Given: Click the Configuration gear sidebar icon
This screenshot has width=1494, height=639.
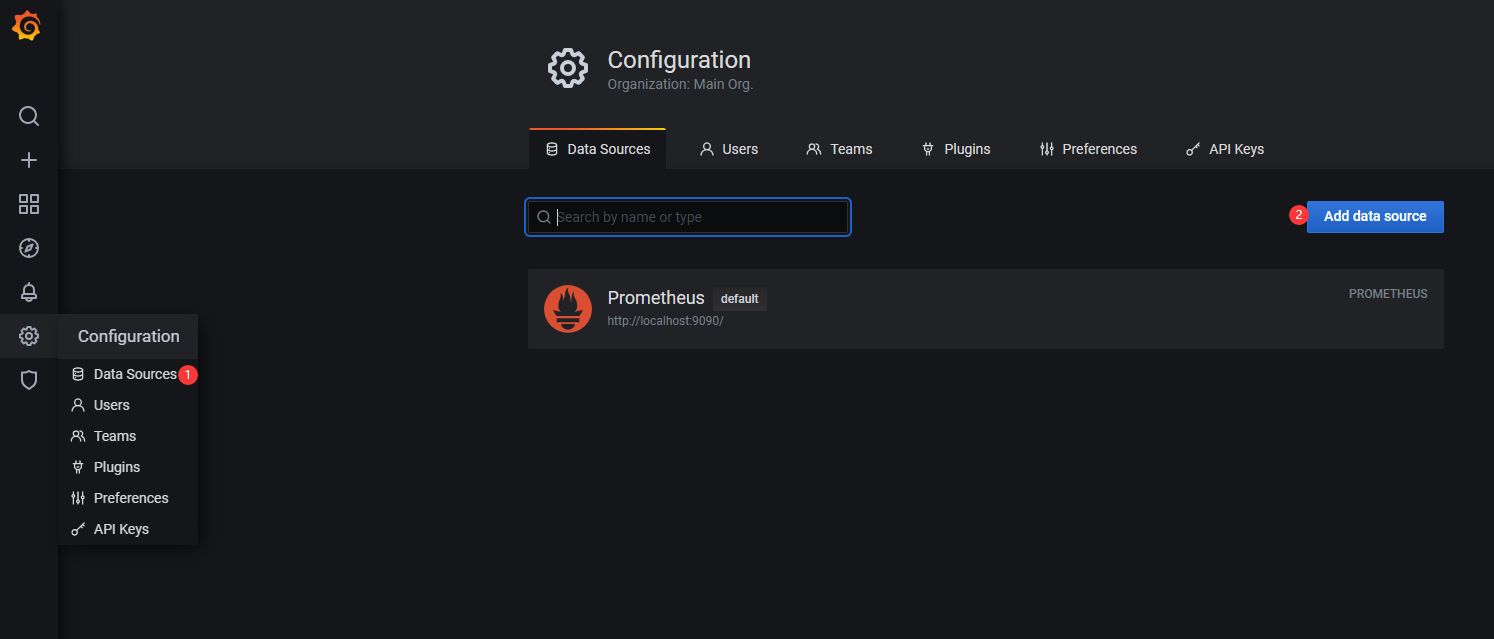Looking at the screenshot, I should pos(29,336).
